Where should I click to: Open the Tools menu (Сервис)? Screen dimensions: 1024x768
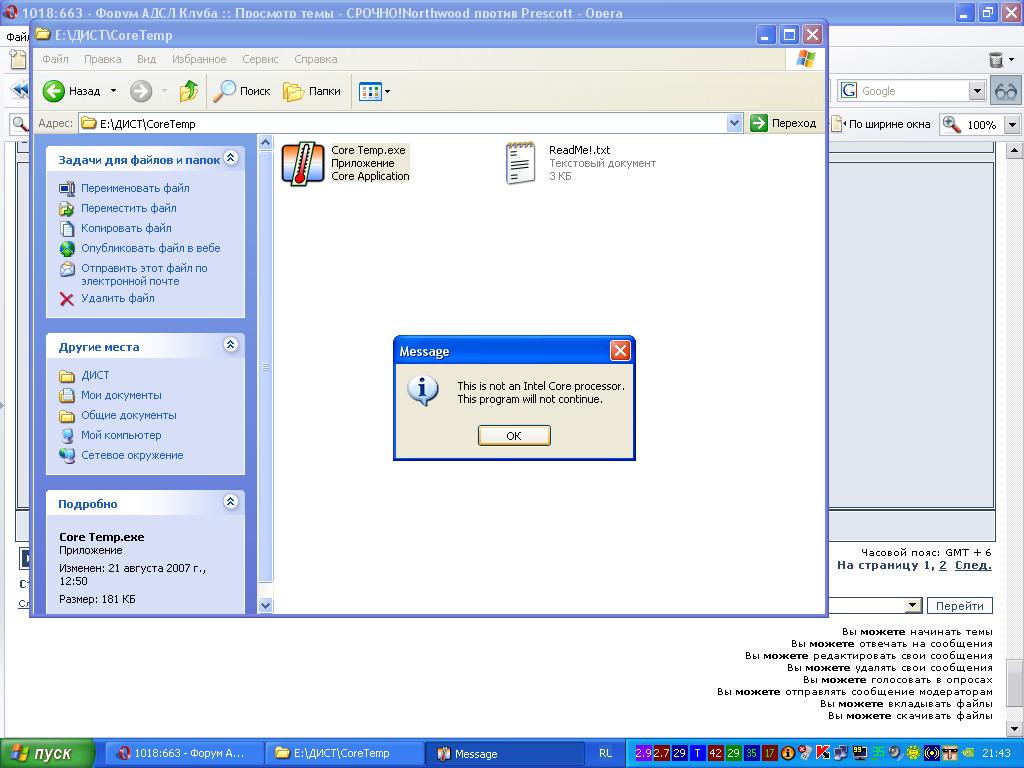point(260,59)
